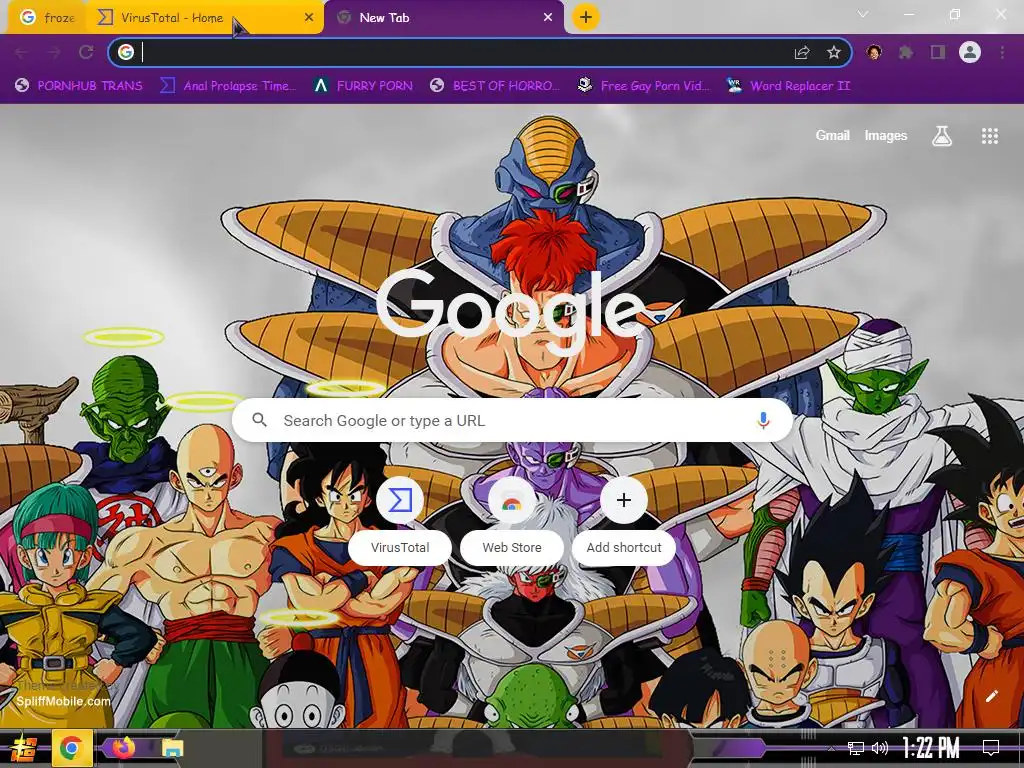The width and height of the screenshot is (1024, 768).
Task: Open the tab search dropdown chevron
Action: pyautogui.click(x=863, y=14)
